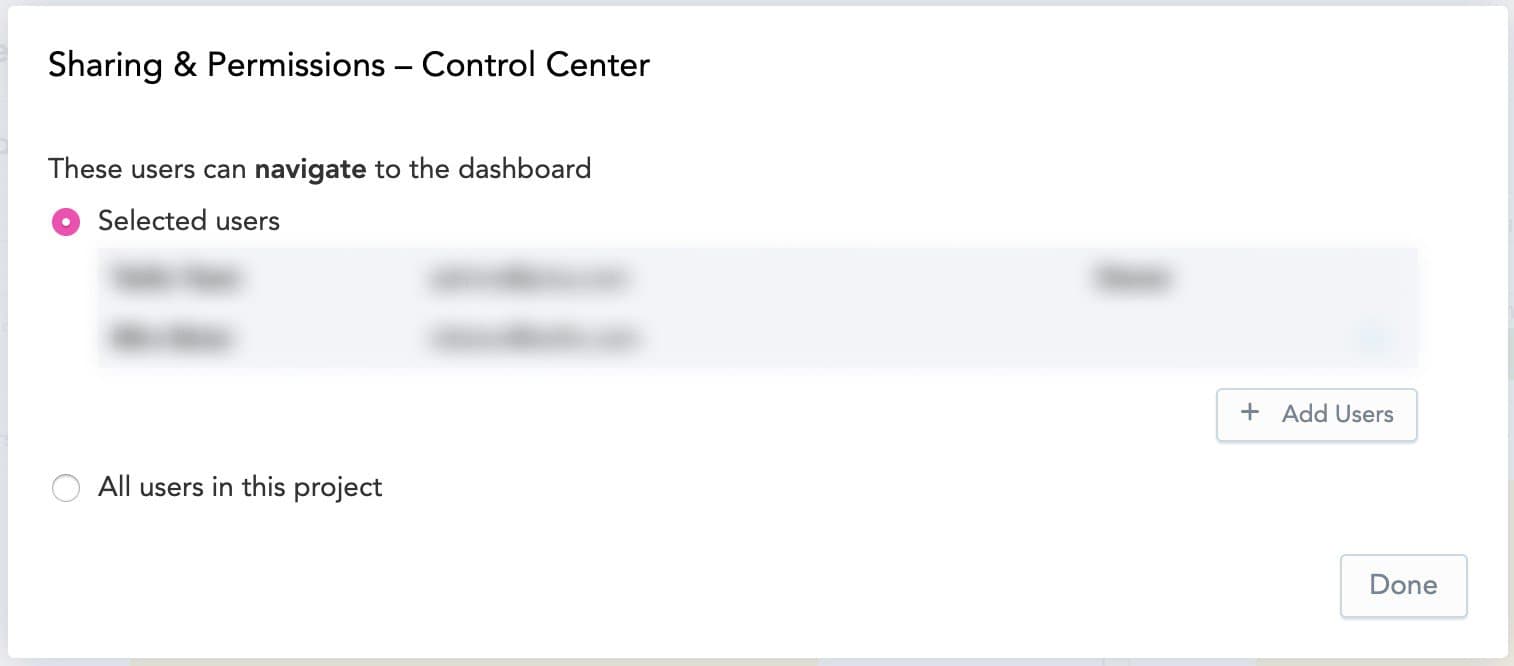Re-enable the Selected users radio button

click(x=66, y=221)
